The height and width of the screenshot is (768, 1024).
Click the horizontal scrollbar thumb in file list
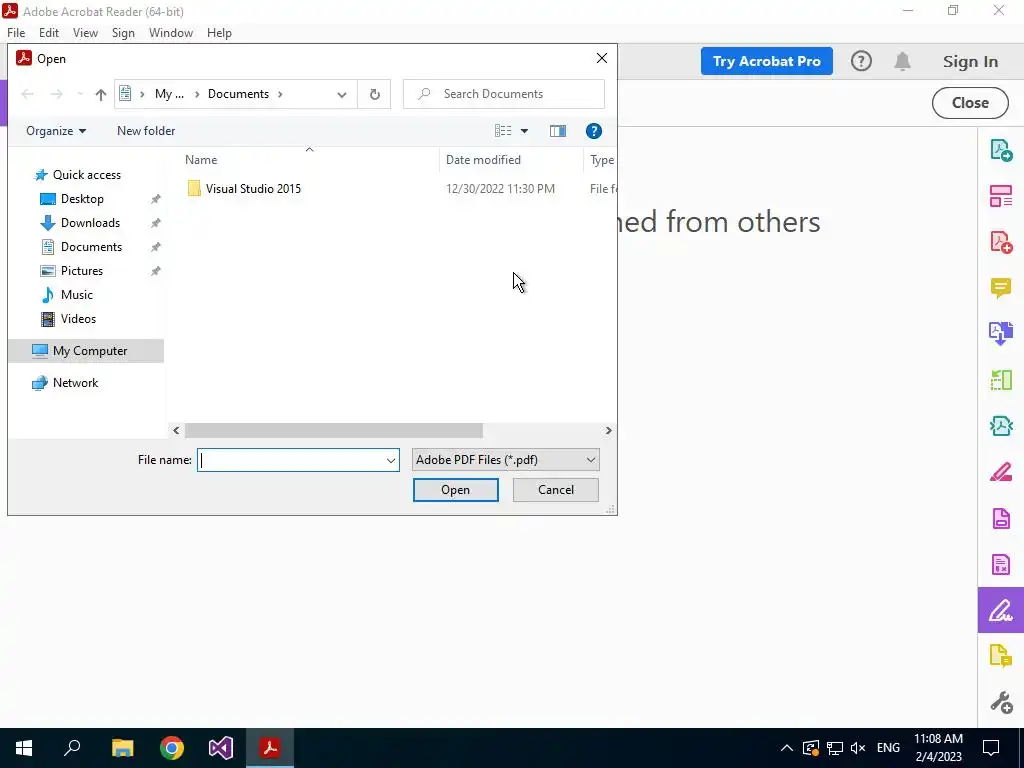[x=334, y=430]
